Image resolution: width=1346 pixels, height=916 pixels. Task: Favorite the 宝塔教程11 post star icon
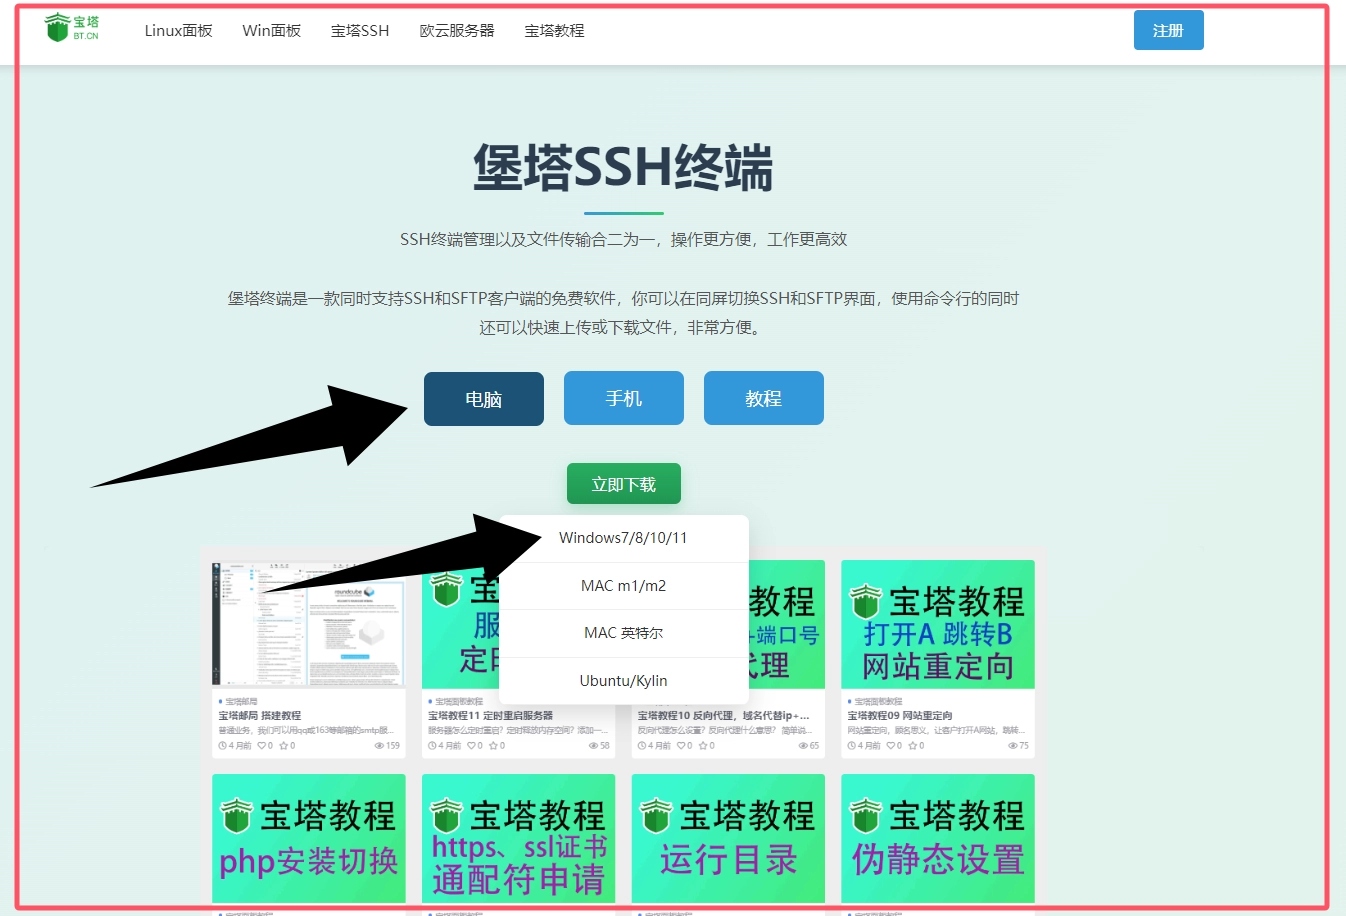[x=493, y=746]
